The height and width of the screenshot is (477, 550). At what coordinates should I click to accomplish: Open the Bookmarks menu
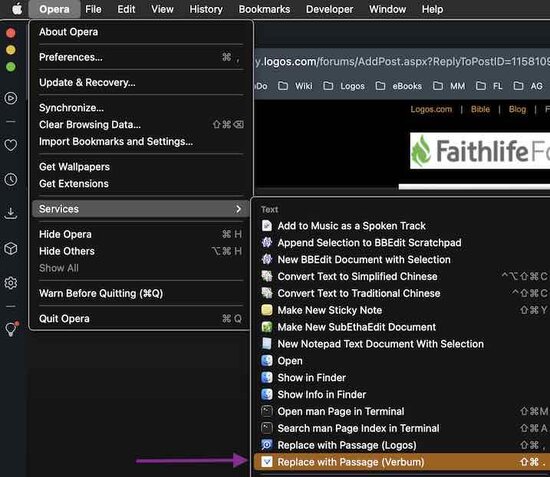click(264, 9)
